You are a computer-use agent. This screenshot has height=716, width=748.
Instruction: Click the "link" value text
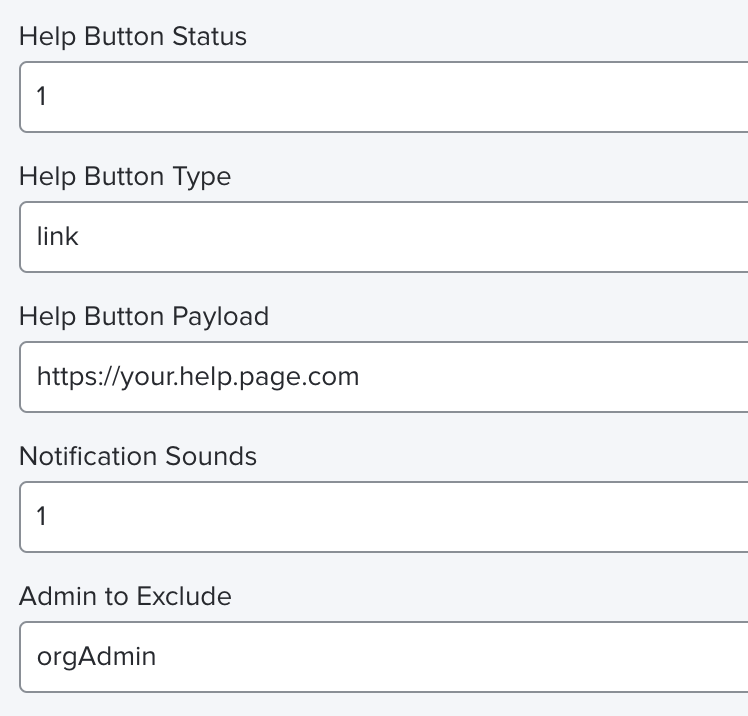pyautogui.click(x=57, y=237)
